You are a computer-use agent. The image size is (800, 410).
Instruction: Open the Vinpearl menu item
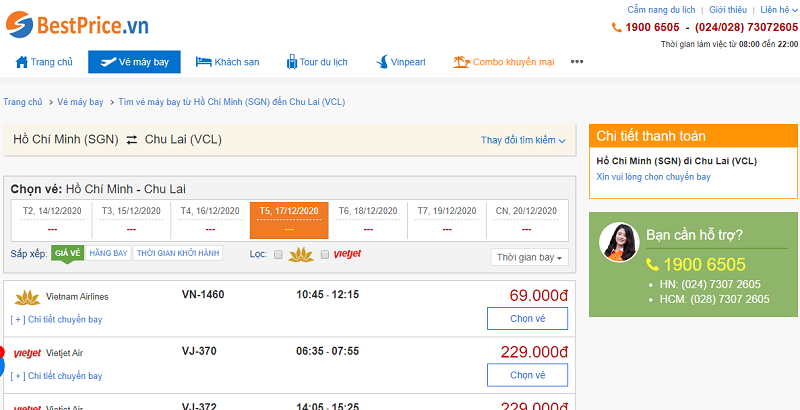click(401, 62)
